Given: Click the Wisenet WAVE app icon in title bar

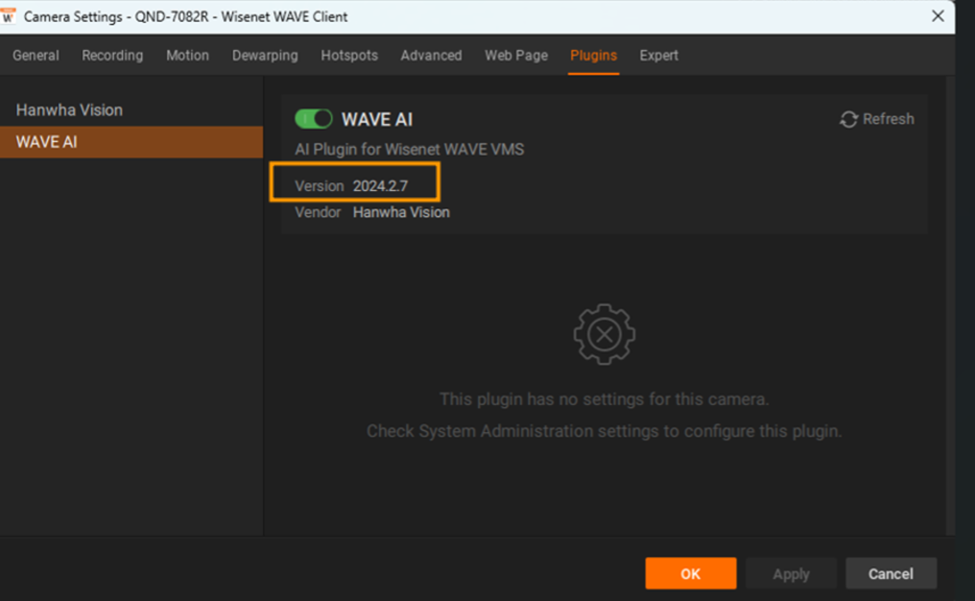Looking at the screenshot, I should (8, 16).
